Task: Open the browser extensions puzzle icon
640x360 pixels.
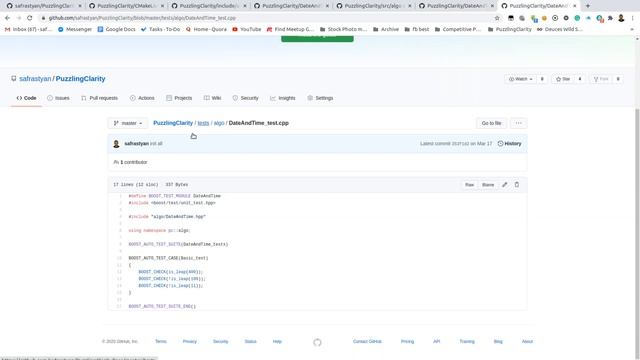Action: [x=610, y=18]
